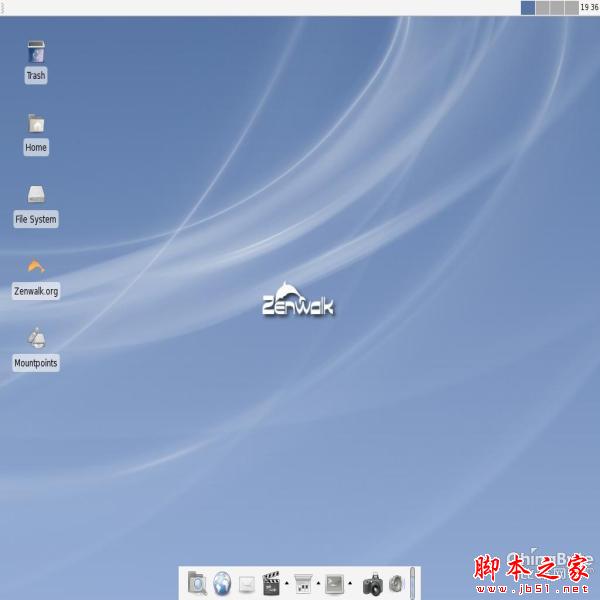Click the top panel's left handle
Viewport: 600px width, 600px height.
tap(2, 8)
